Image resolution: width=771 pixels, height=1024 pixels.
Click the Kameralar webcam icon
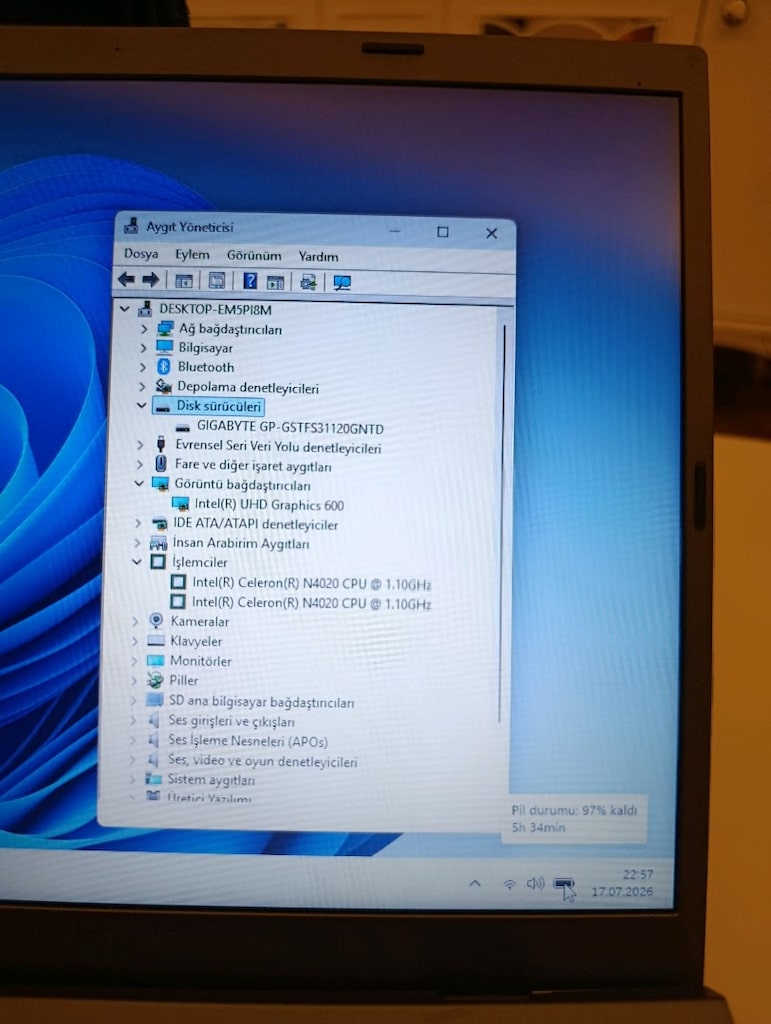[x=156, y=620]
